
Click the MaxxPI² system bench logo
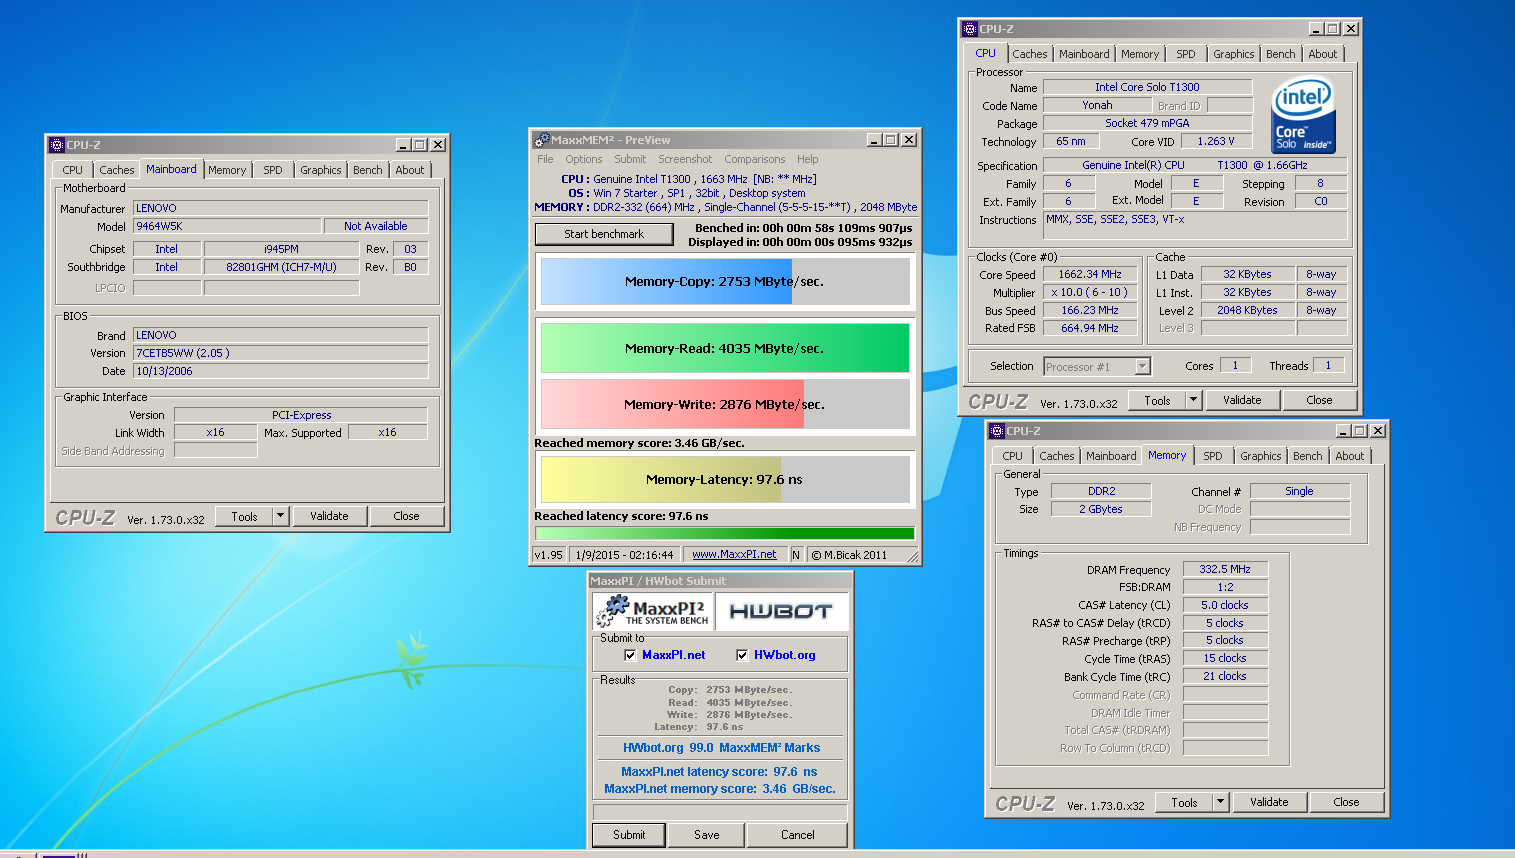coord(653,611)
